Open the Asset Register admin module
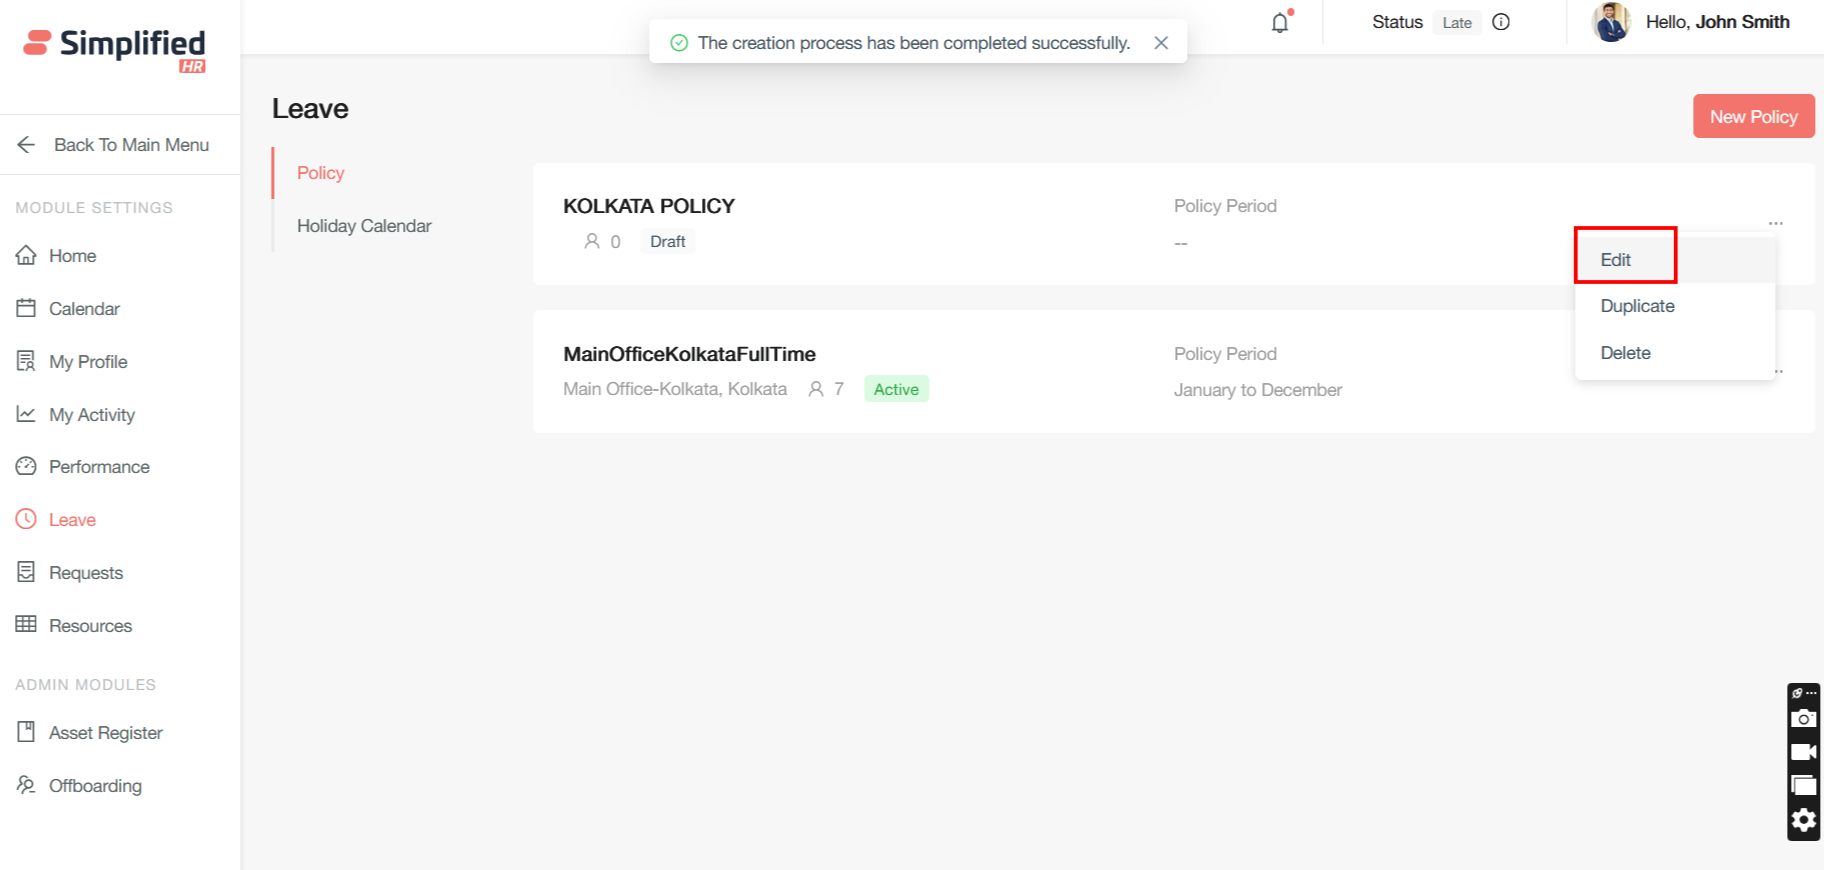The image size is (1824, 870). click(x=105, y=733)
